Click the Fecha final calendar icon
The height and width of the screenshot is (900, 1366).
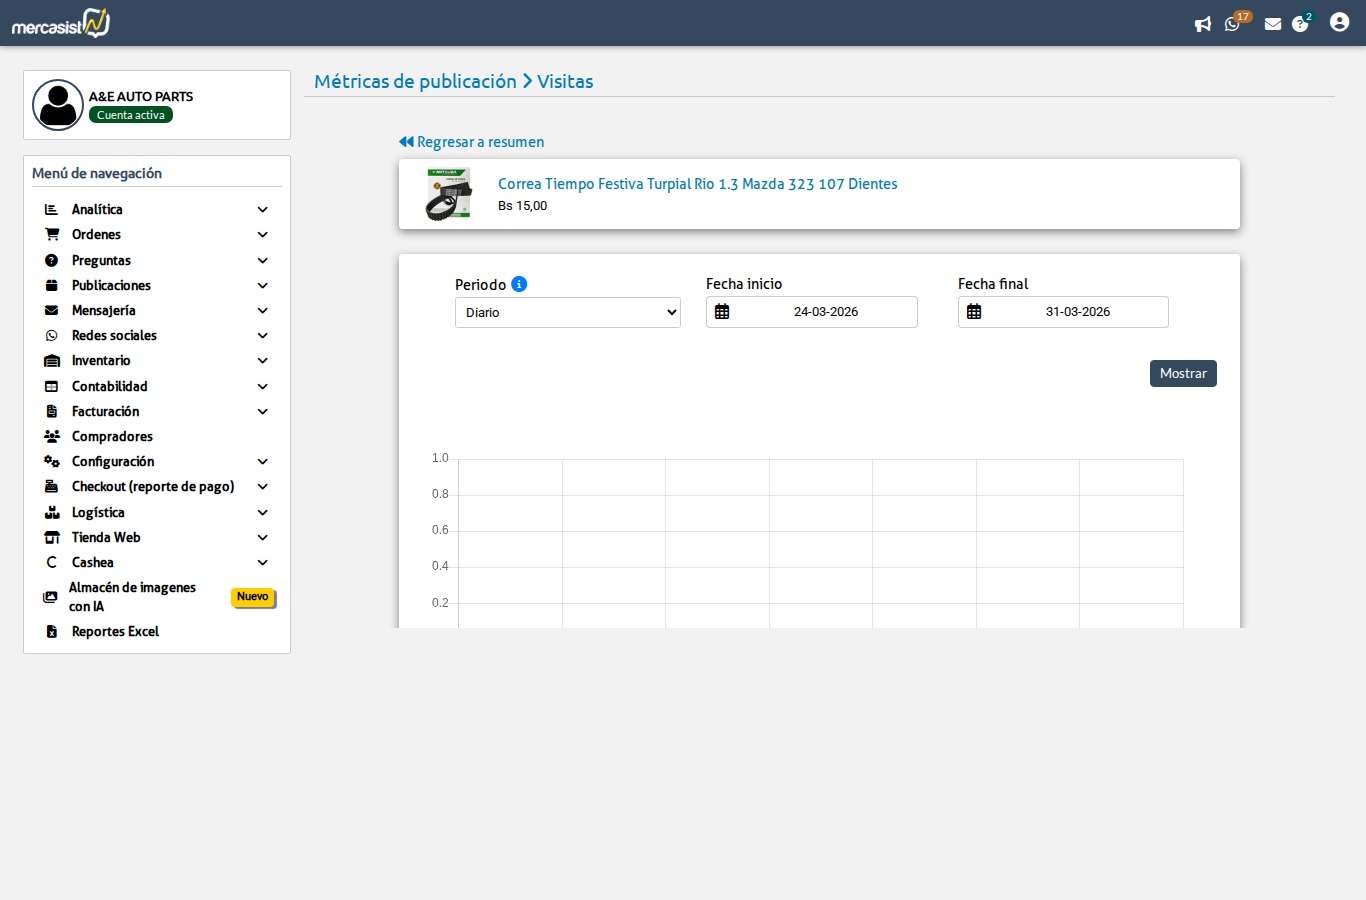(x=974, y=312)
